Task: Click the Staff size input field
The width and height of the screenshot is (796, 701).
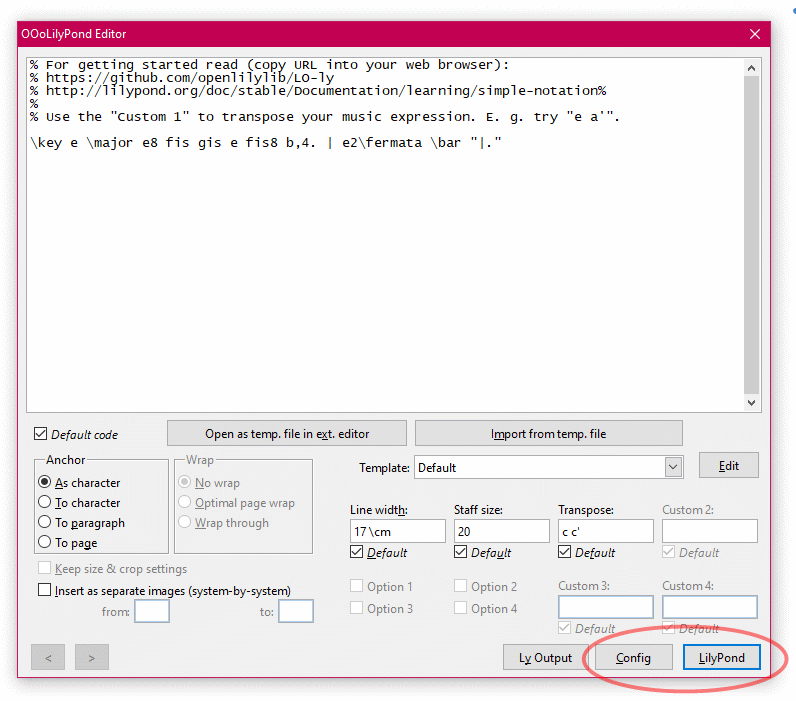Action: 502,531
